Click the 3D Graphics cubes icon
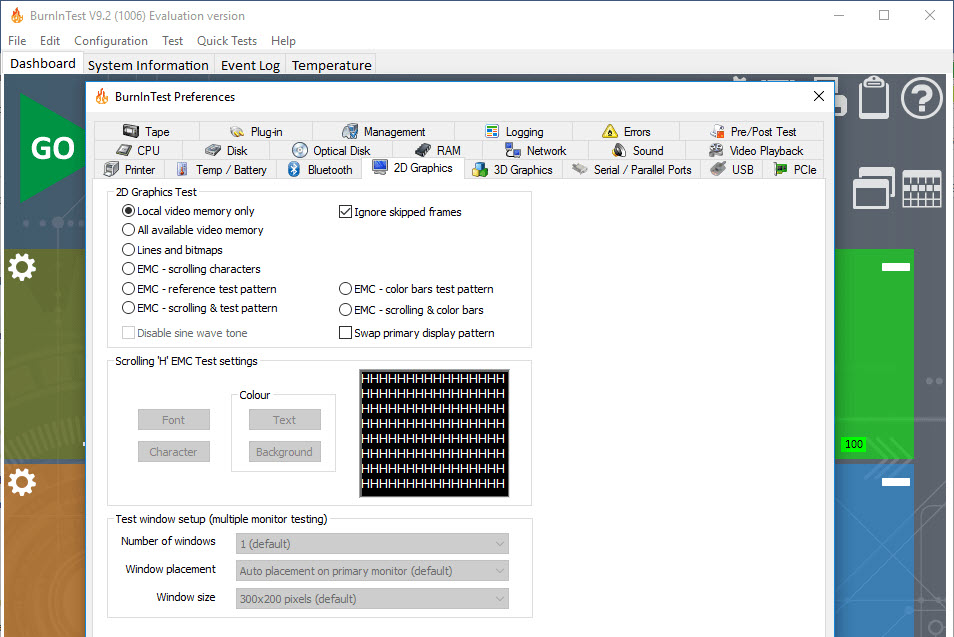Image resolution: width=954 pixels, height=637 pixels. pos(480,170)
